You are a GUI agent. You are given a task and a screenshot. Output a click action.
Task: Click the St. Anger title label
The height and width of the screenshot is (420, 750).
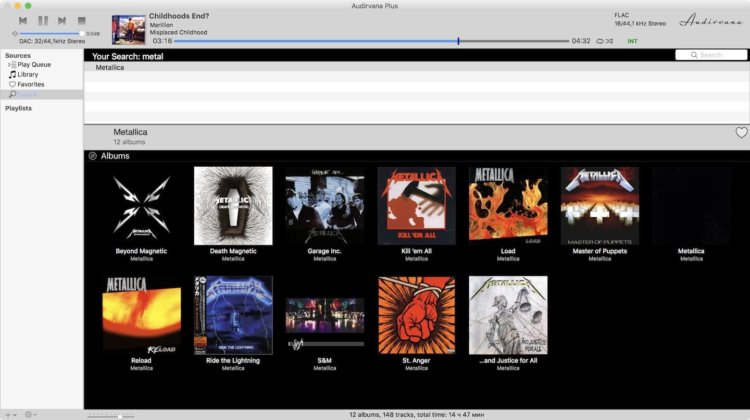coord(416,361)
